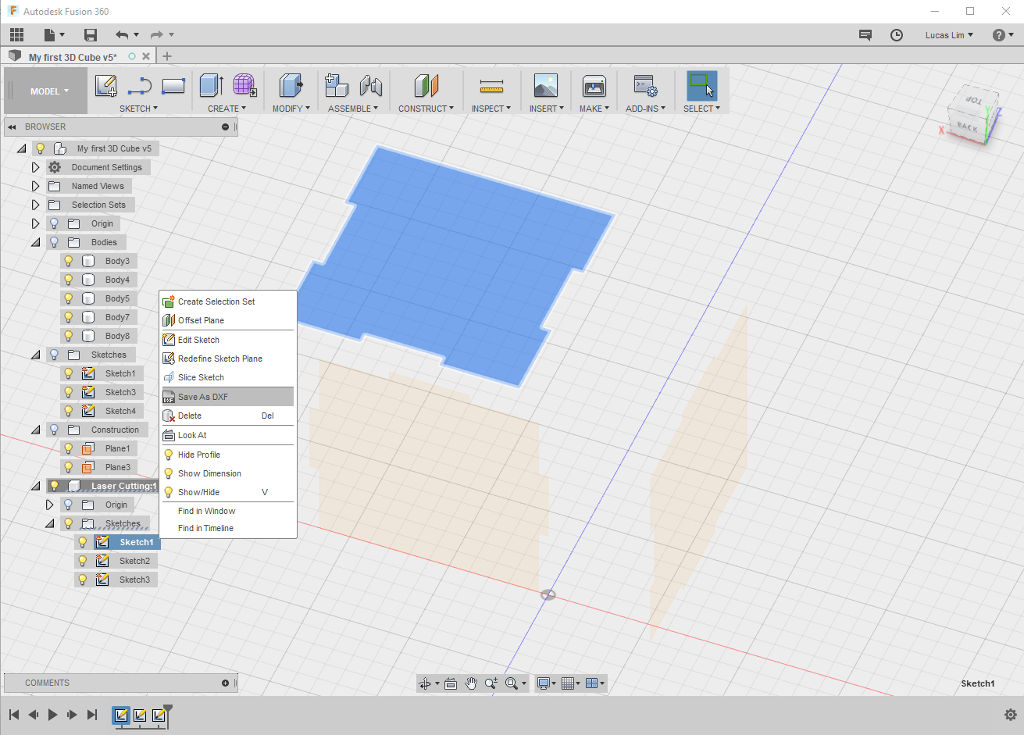The width and height of the screenshot is (1024, 735).
Task: Click the Undo arrow
Action: (x=122, y=35)
